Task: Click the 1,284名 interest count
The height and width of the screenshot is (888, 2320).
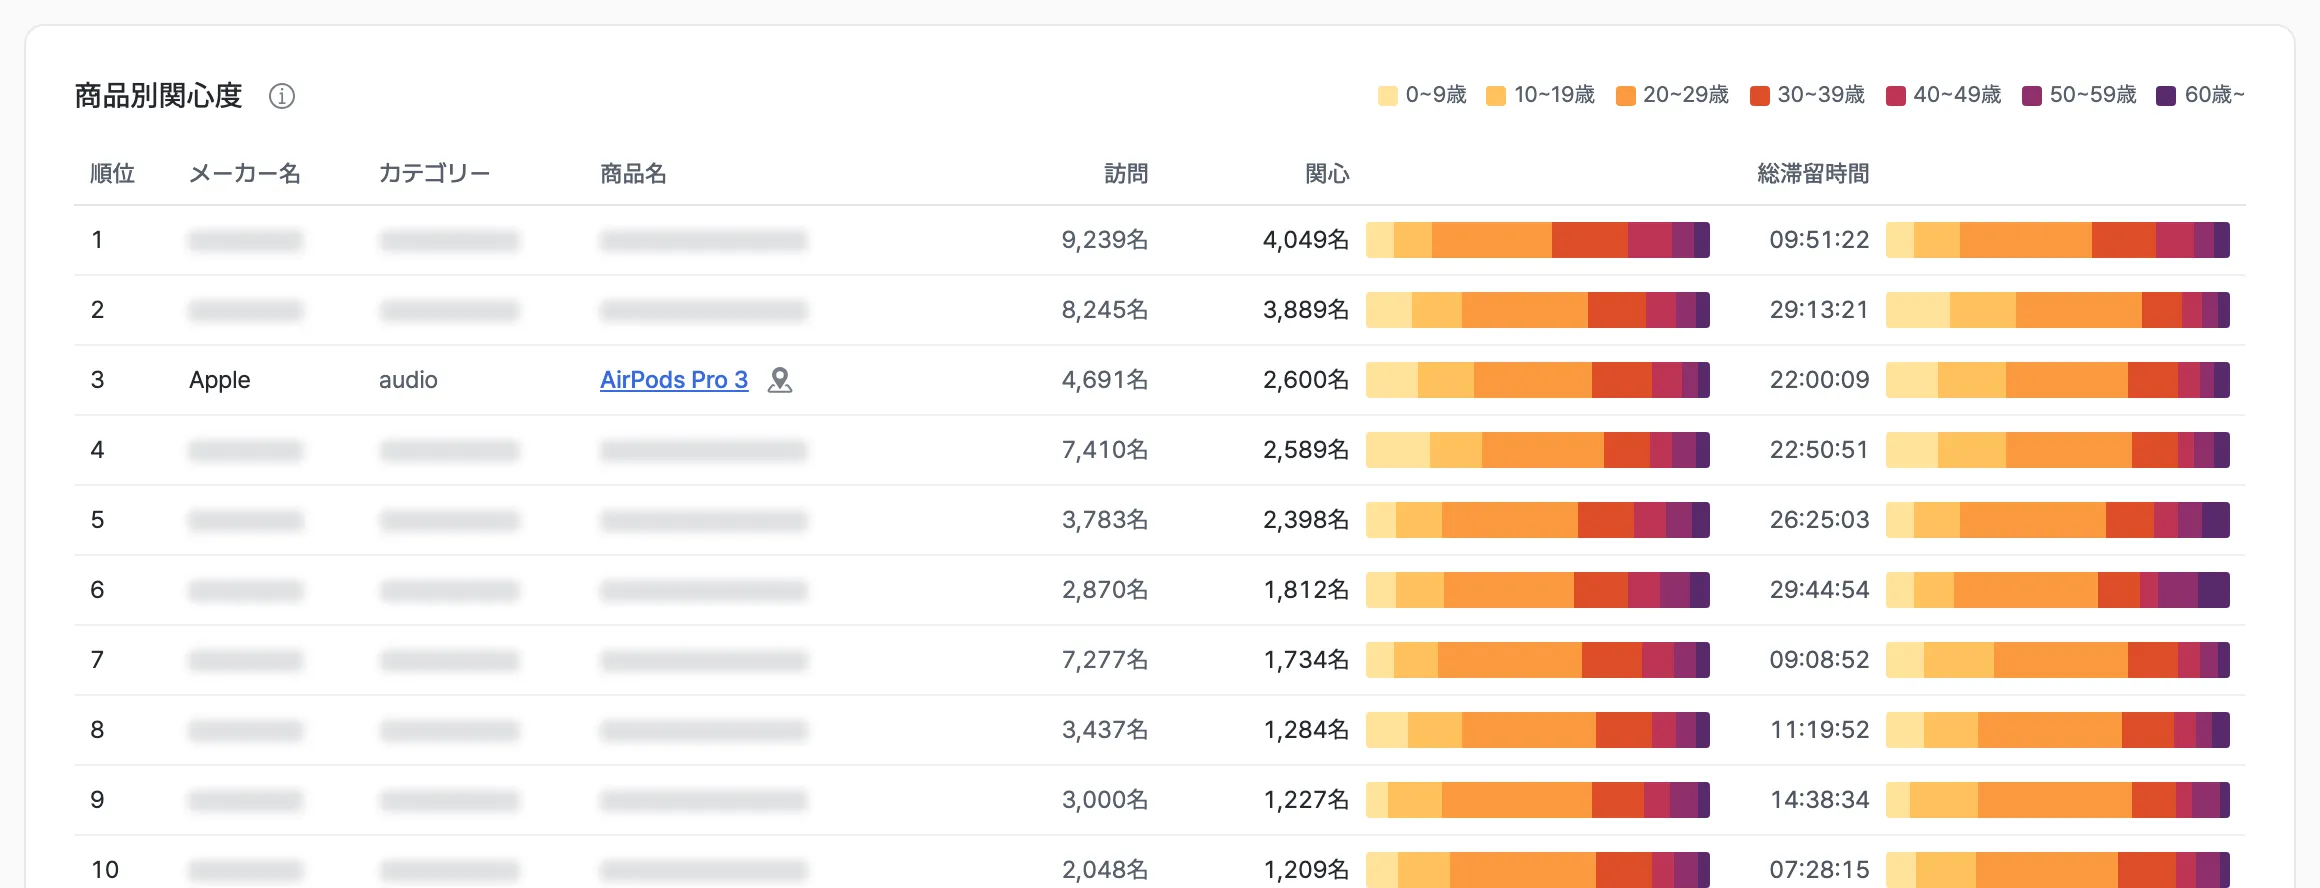Action: pyautogui.click(x=1306, y=730)
